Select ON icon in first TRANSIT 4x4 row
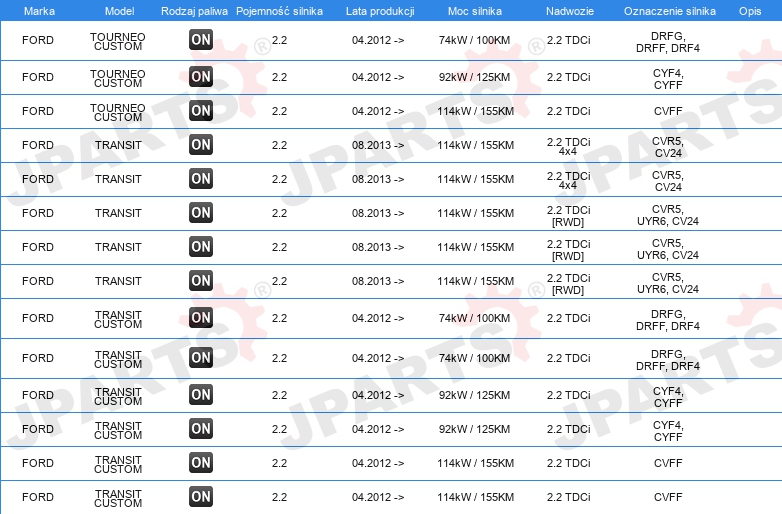782x514 pixels. tap(201, 145)
